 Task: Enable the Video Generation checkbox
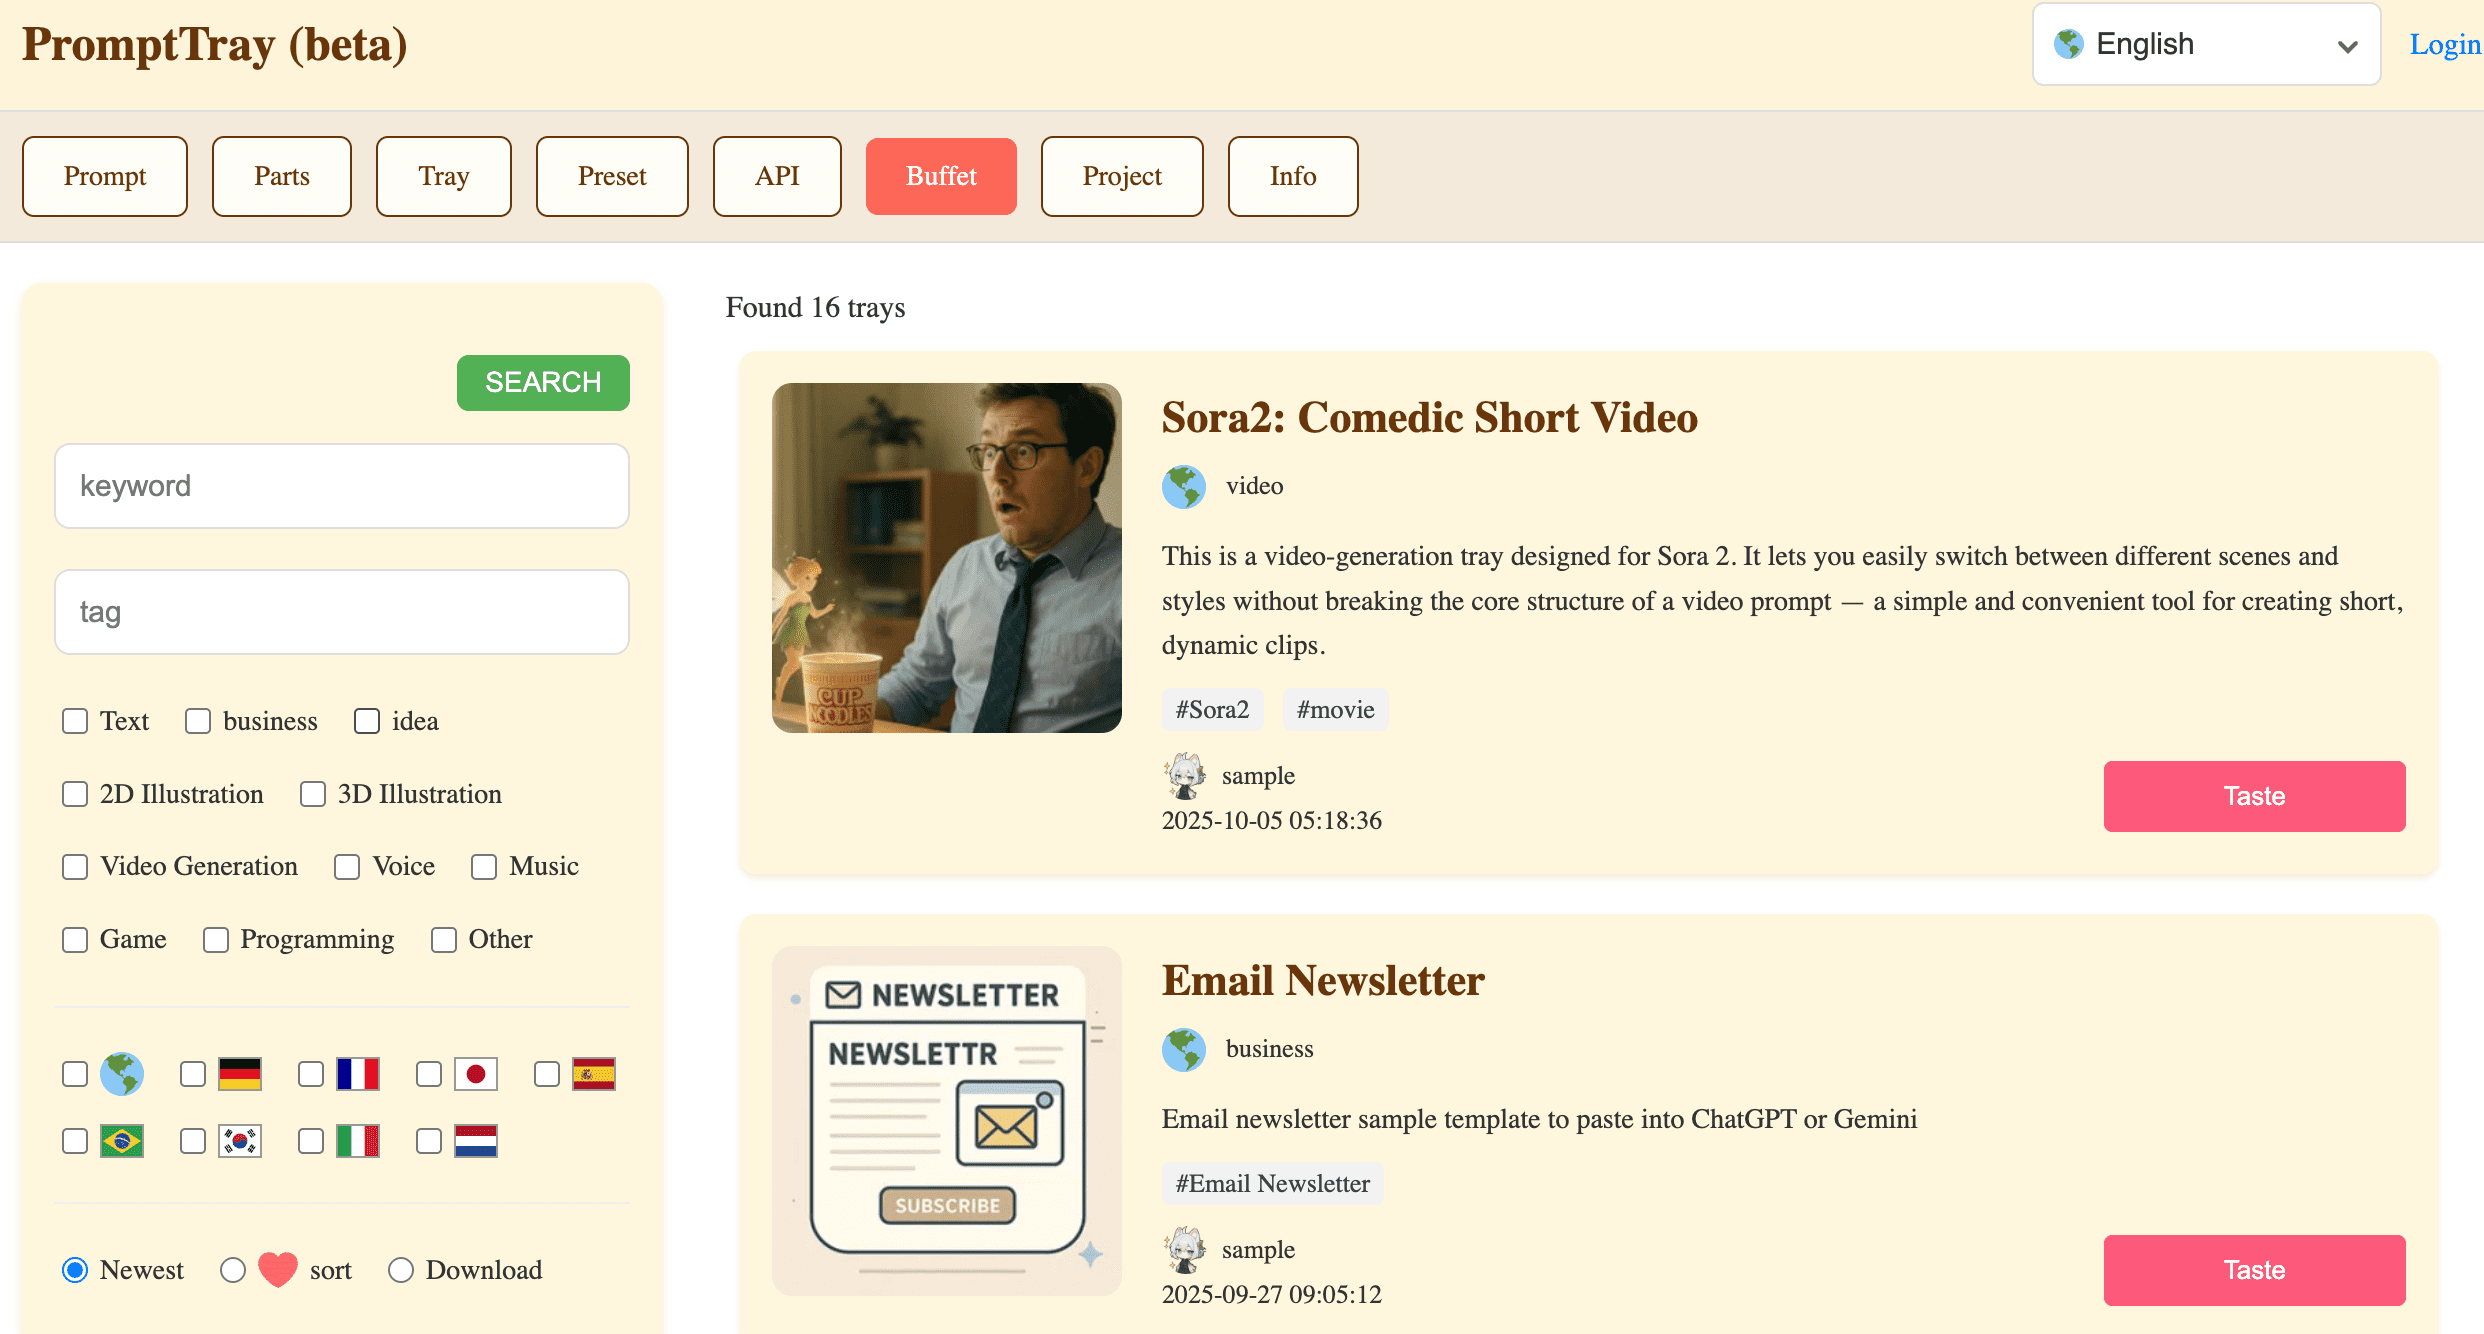point(75,867)
